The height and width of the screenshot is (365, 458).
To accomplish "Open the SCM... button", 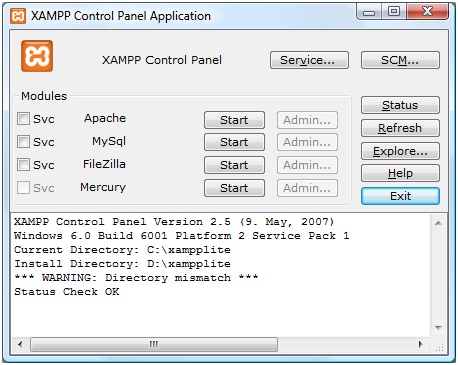I will (400, 60).
